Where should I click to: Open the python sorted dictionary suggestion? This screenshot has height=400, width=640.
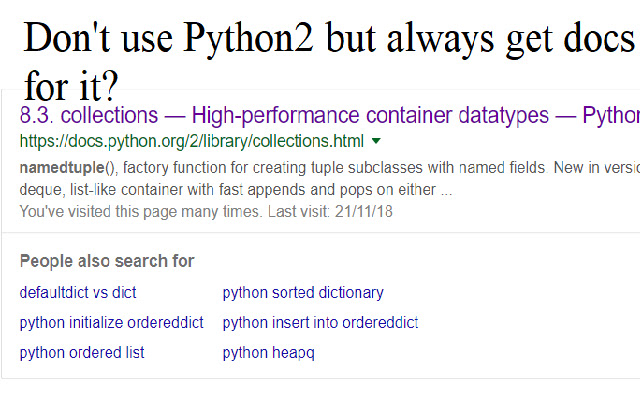pos(303,293)
